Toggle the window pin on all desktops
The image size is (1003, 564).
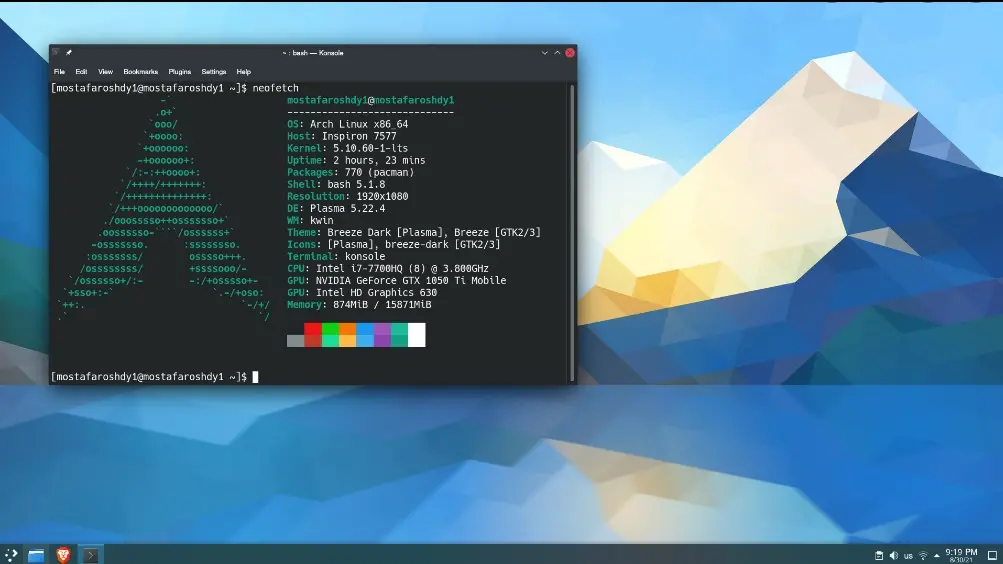click(69, 52)
